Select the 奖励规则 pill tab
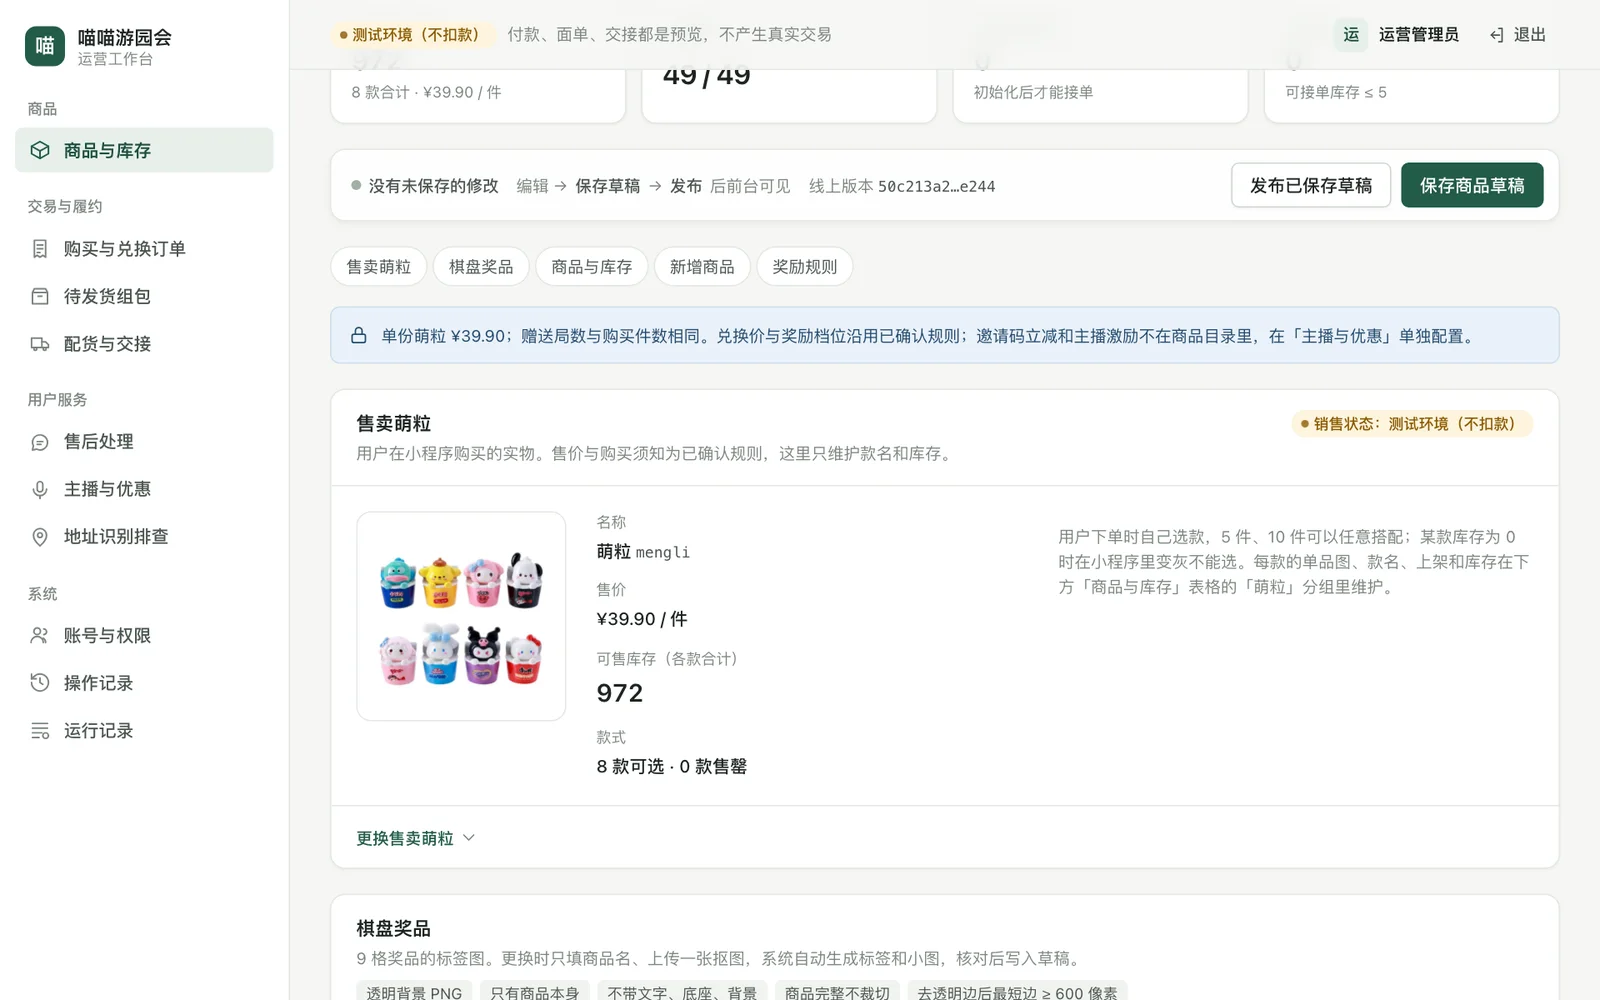 click(x=805, y=267)
